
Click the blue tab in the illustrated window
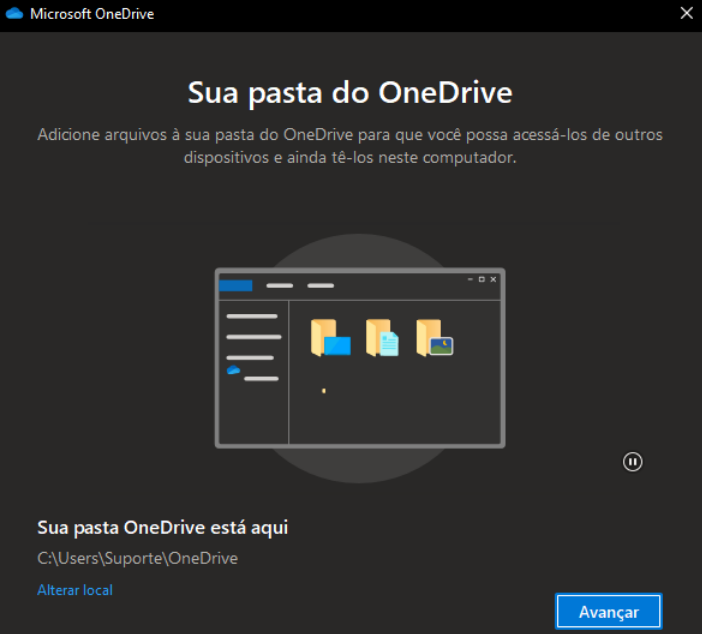(236, 285)
